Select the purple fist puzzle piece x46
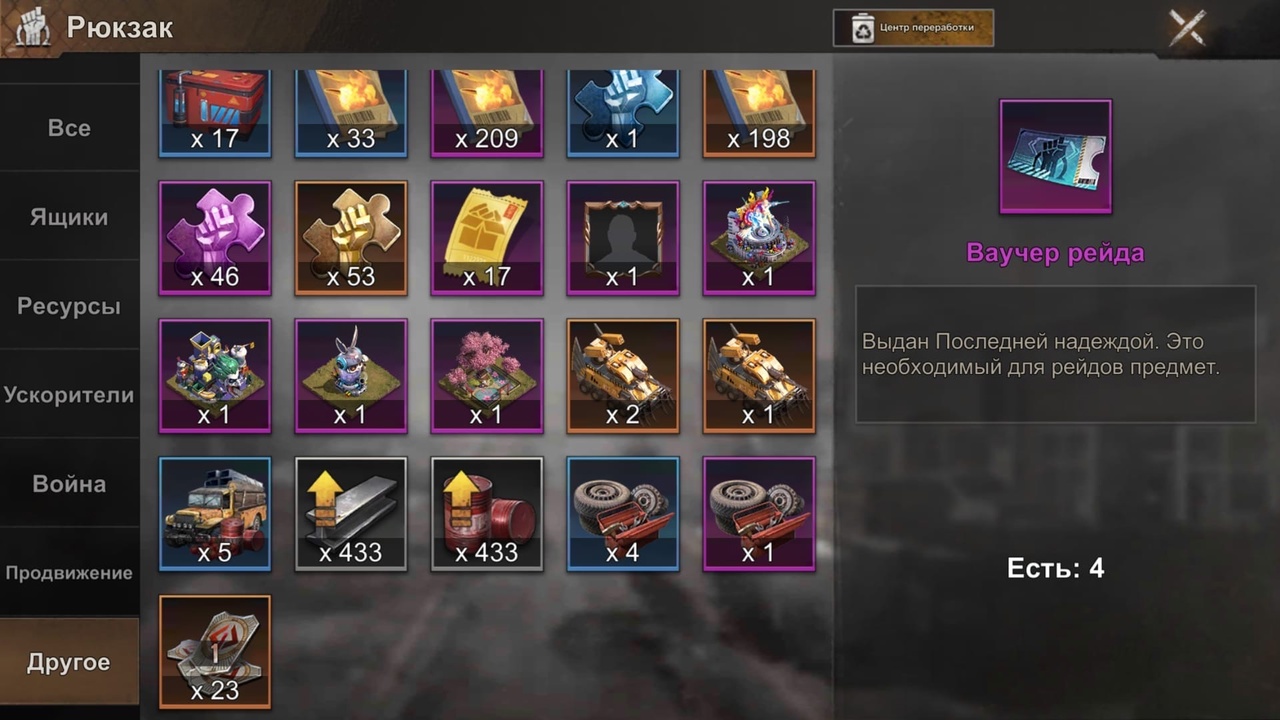The width and height of the screenshot is (1280, 720). 215,238
